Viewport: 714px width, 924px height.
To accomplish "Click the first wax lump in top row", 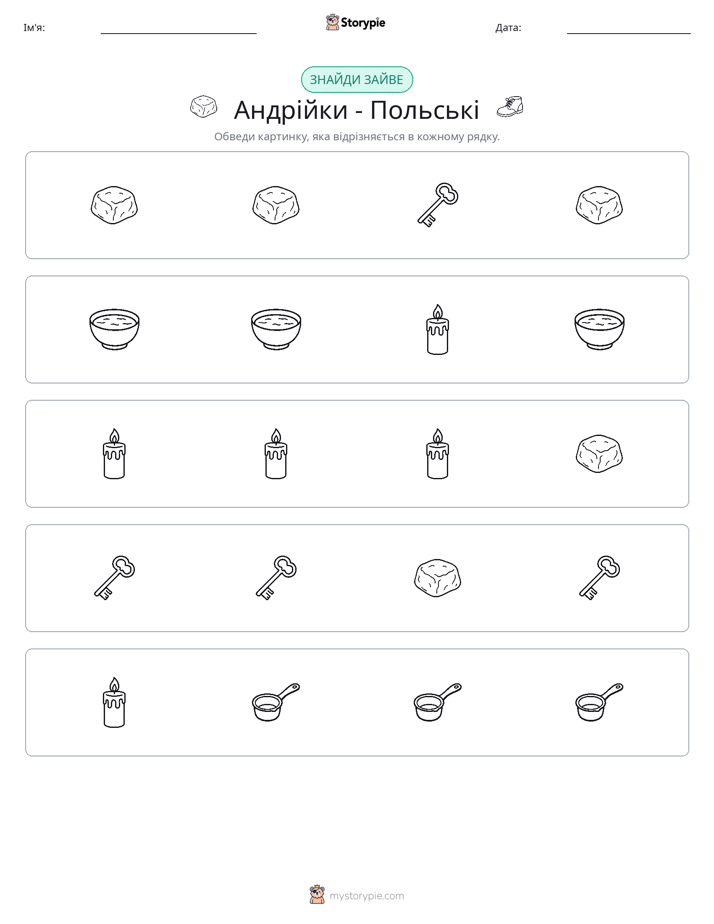I will coord(114,205).
